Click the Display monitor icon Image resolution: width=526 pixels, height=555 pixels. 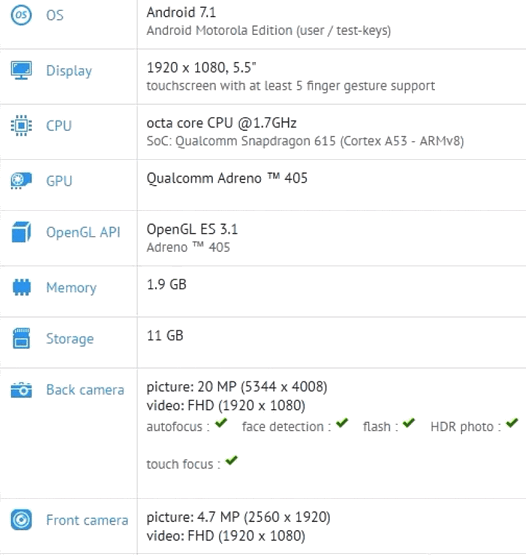(21, 70)
